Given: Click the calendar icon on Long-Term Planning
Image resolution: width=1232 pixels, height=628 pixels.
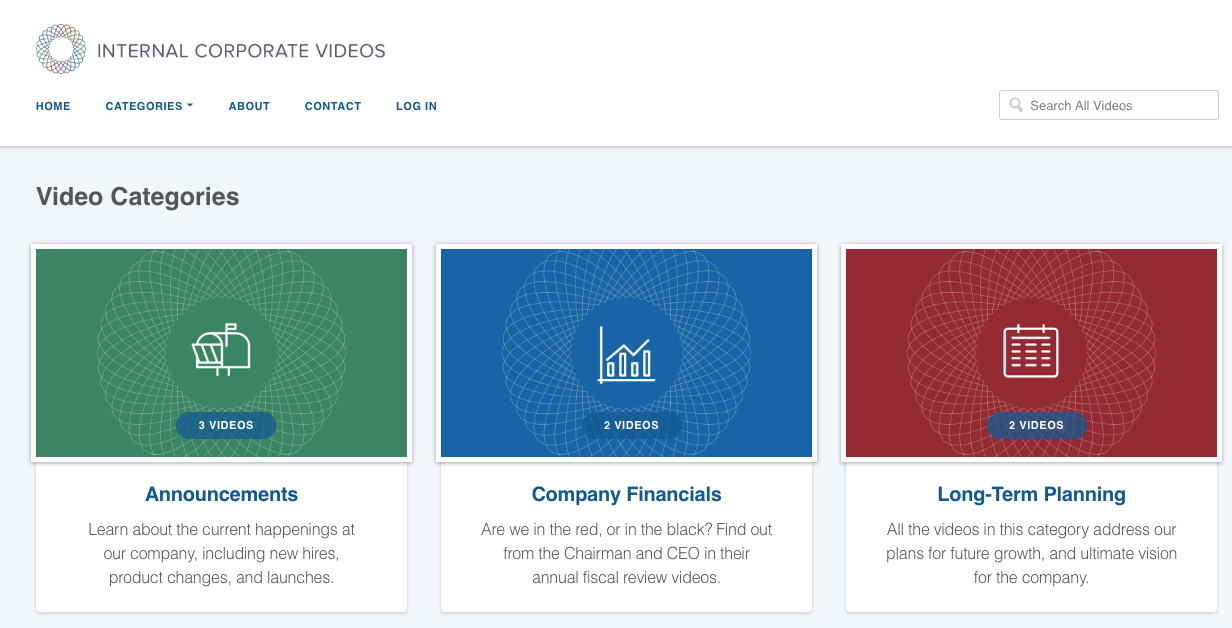Looking at the screenshot, I should 1031,352.
